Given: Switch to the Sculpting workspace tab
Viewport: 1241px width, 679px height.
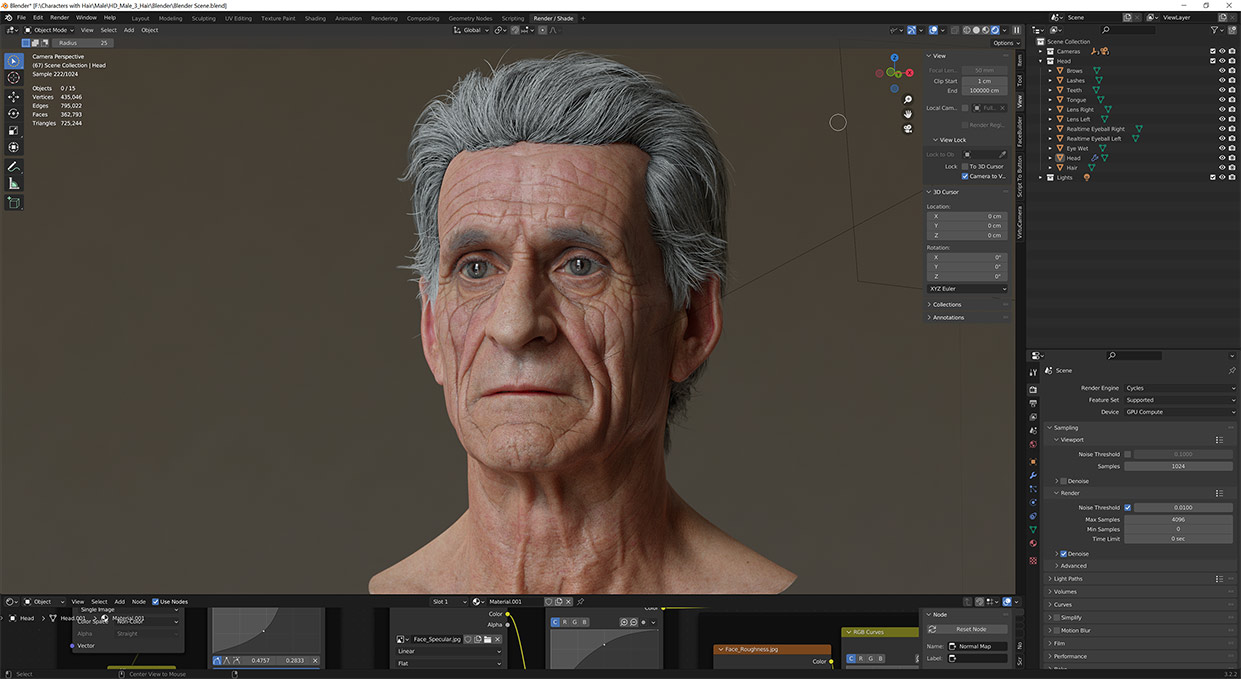Looking at the screenshot, I should [203, 18].
